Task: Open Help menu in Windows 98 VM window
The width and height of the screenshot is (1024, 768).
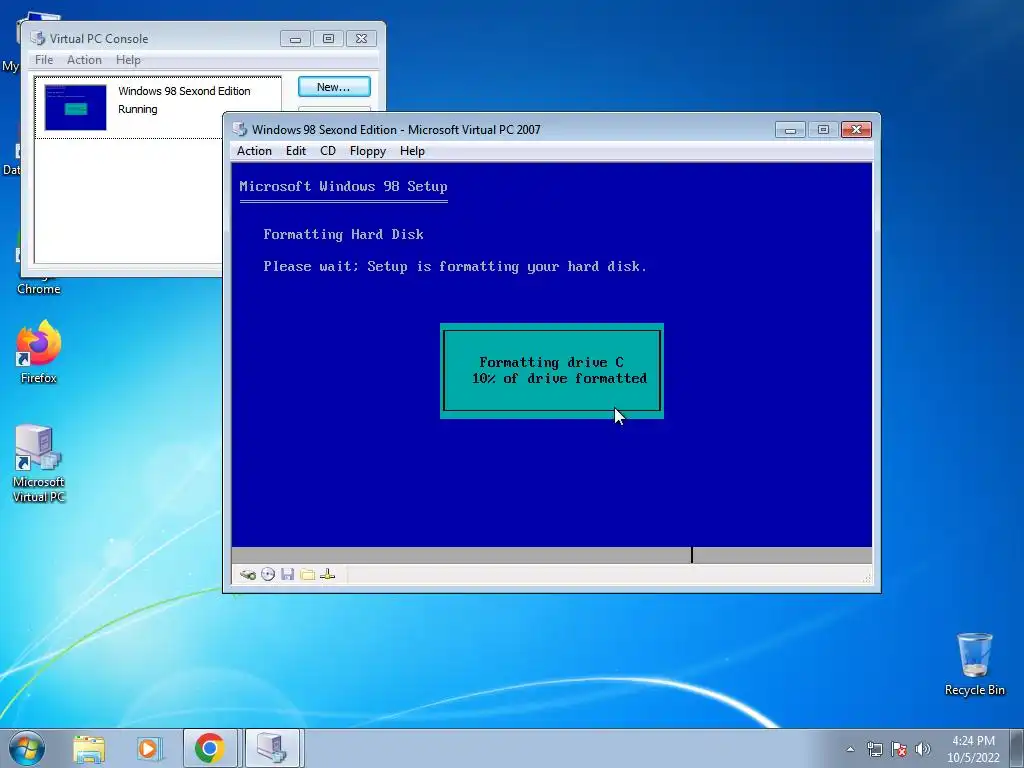Action: point(412,151)
